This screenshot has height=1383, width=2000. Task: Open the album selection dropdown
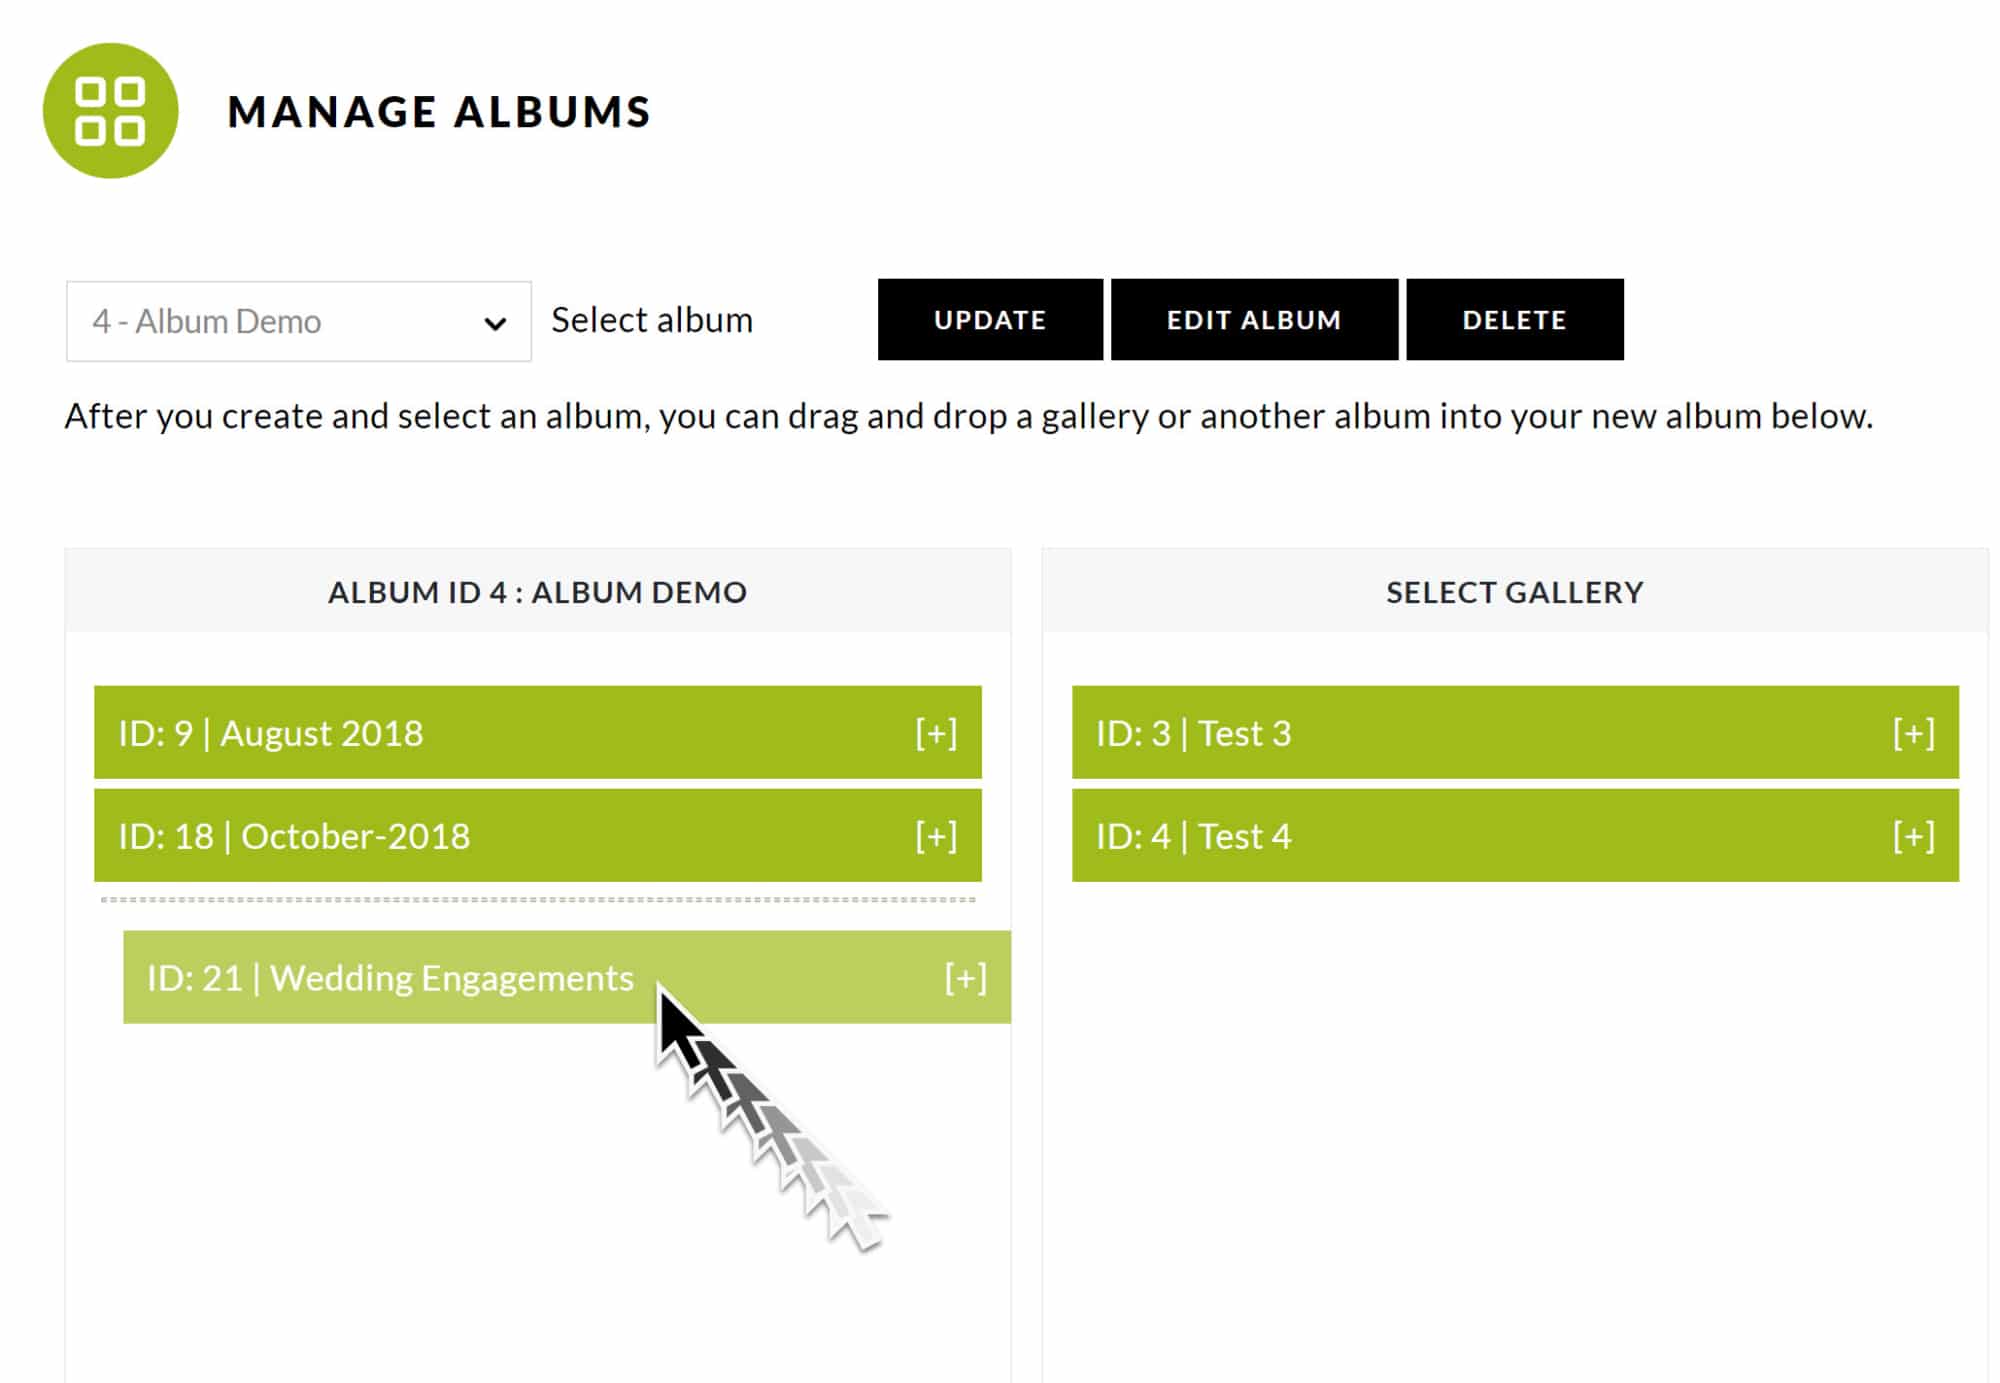click(298, 321)
